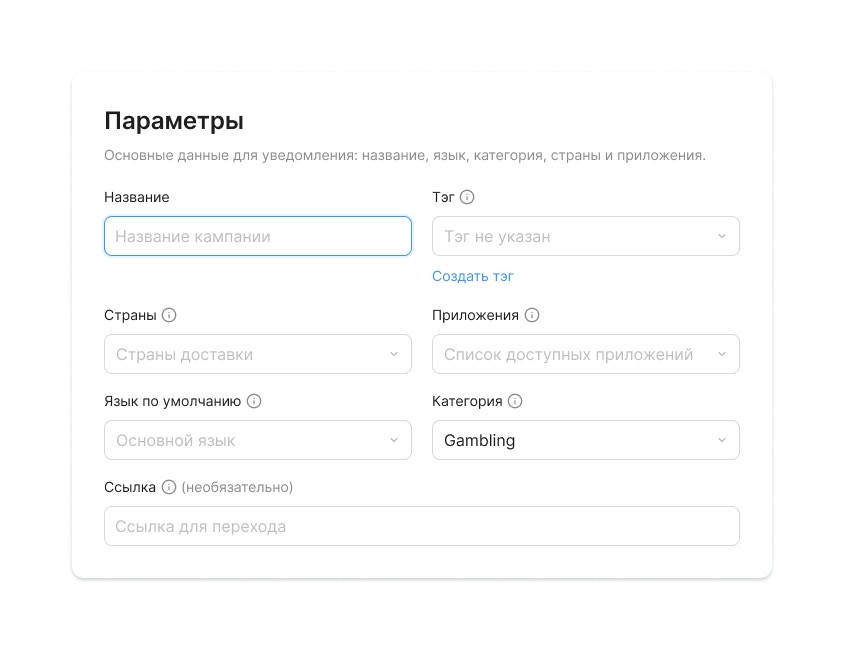Click the Название кампании input field

pyautogui.click(x=257, y=236)
